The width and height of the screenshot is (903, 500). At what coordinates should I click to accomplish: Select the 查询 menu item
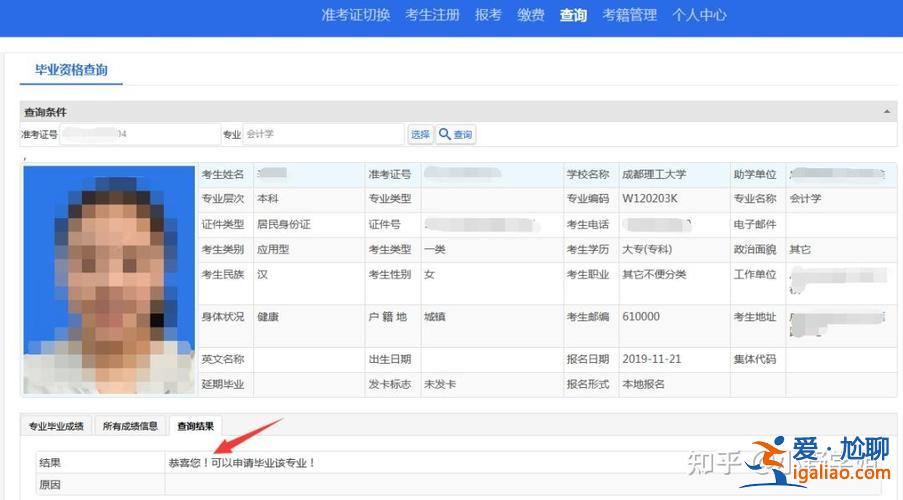573,15
